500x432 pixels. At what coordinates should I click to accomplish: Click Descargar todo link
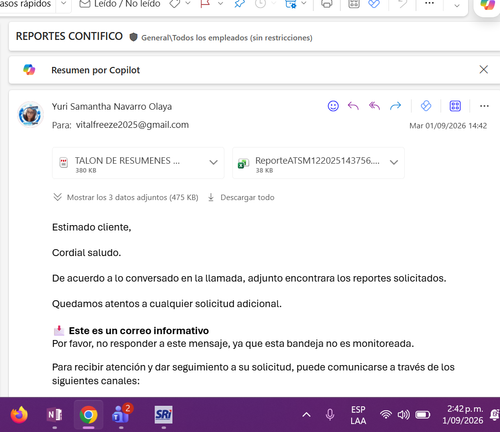click(247, 197)
